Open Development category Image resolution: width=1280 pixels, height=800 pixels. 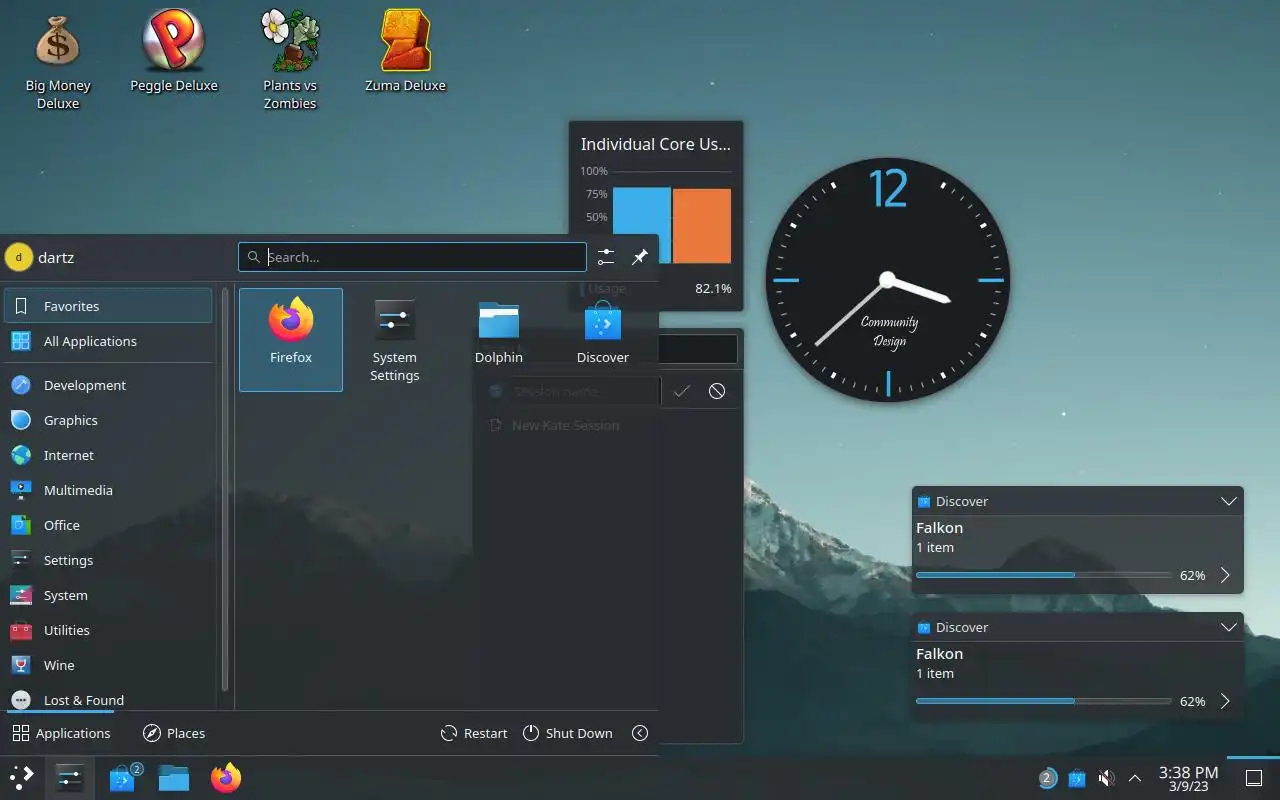click(x=108, y=385)
